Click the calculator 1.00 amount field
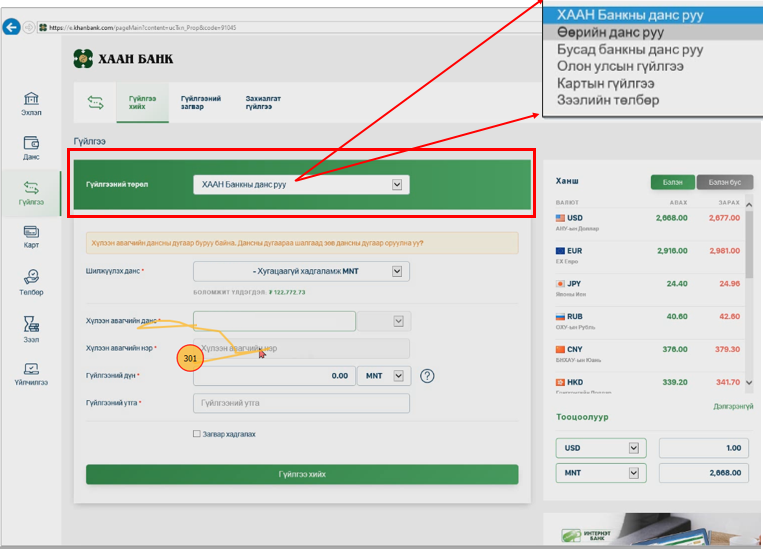763x551 pixels. click(704, 448)
